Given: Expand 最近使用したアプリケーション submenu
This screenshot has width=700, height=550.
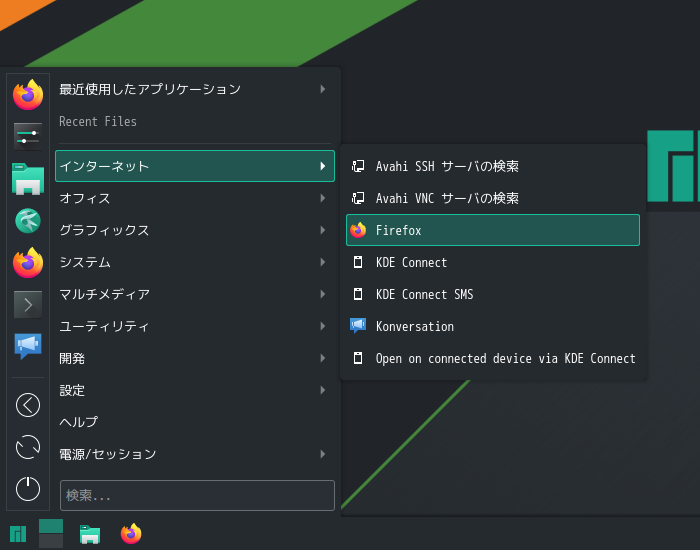Looking at the screenshot, I should tap(195, 89).
